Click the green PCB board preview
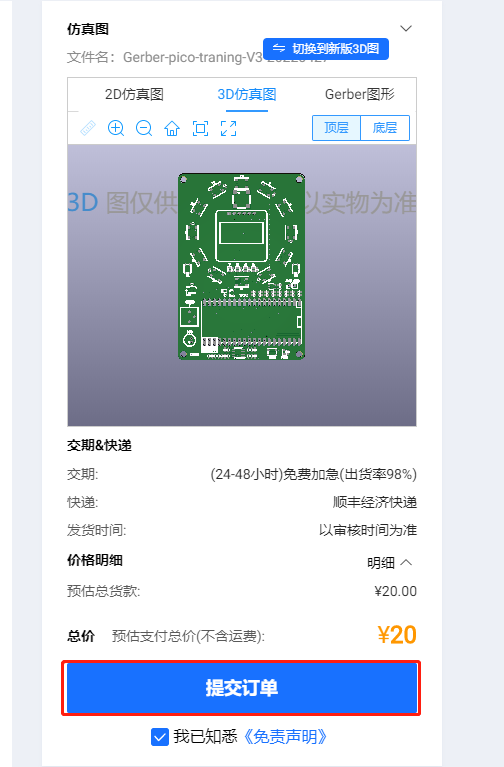This screenshot has height=767, width=504. (x=242, y=266)
